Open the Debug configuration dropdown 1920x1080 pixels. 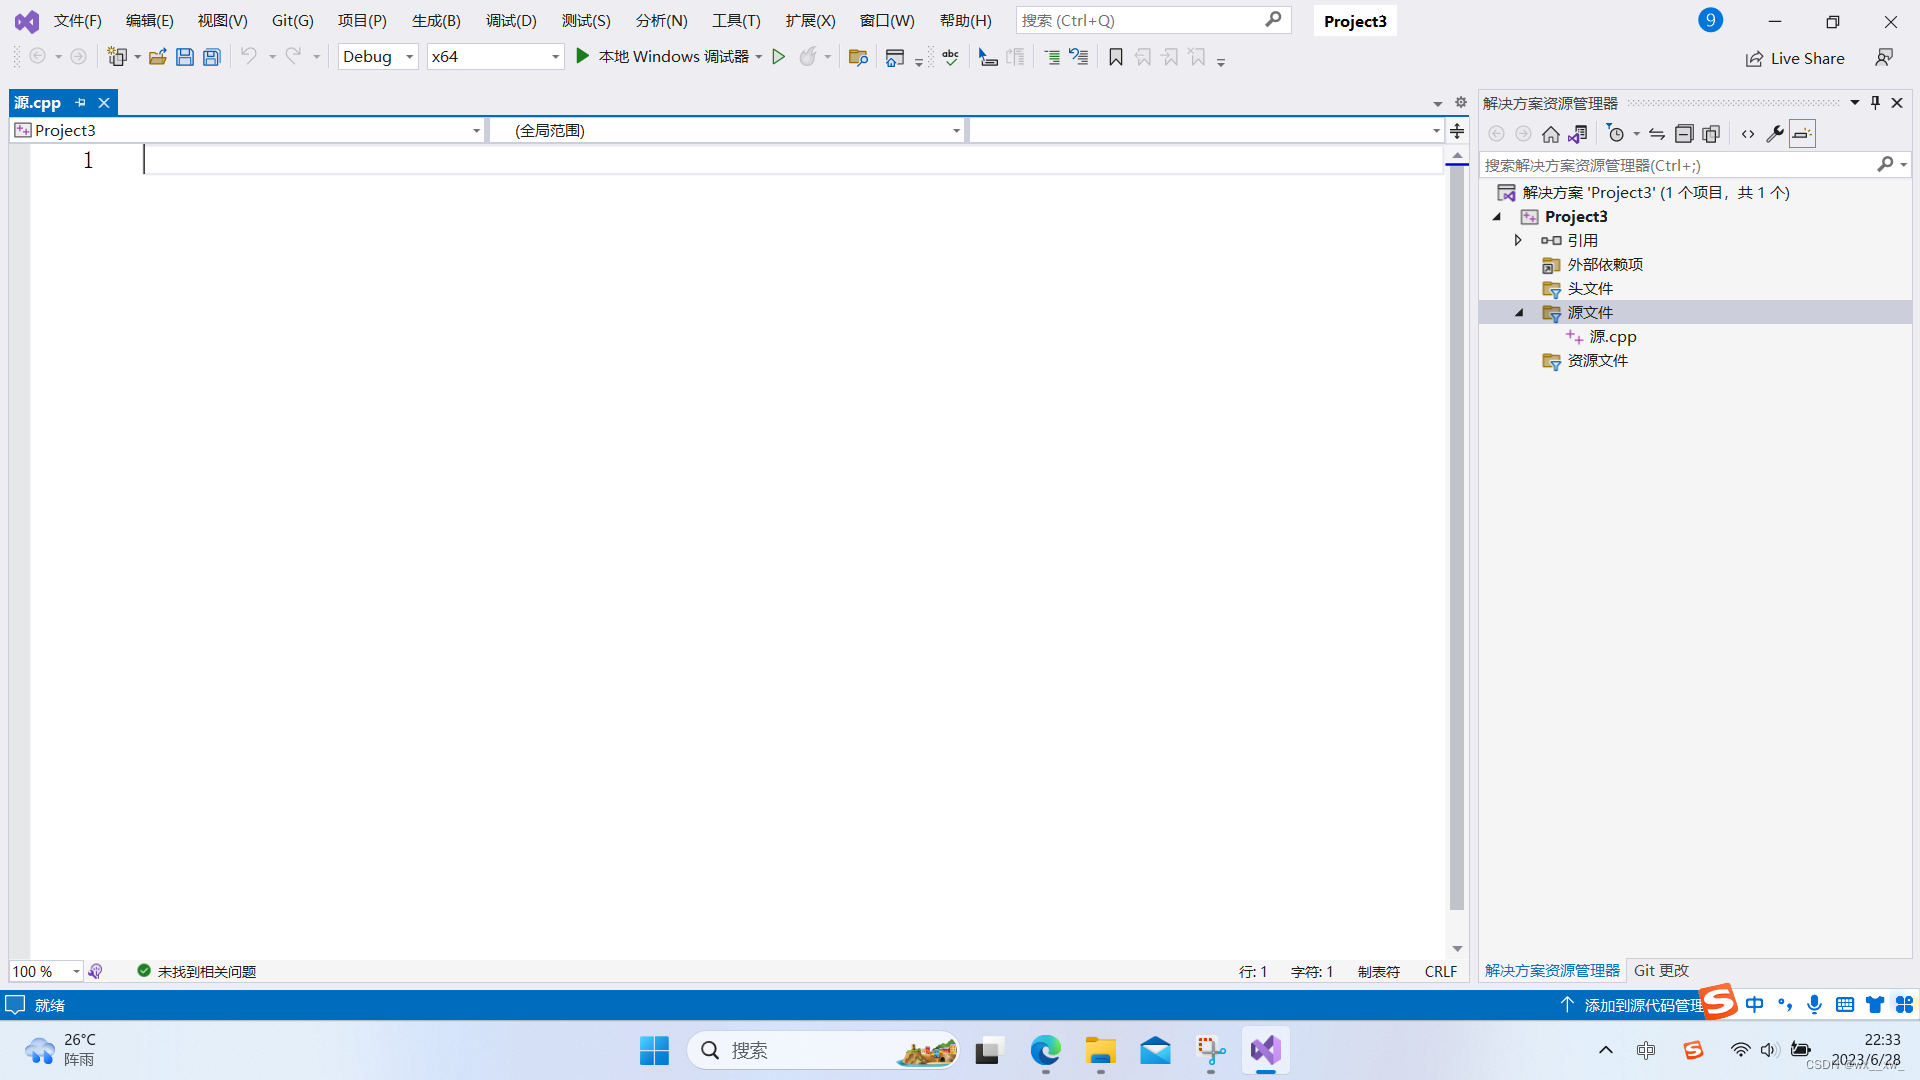coord(378,57)
